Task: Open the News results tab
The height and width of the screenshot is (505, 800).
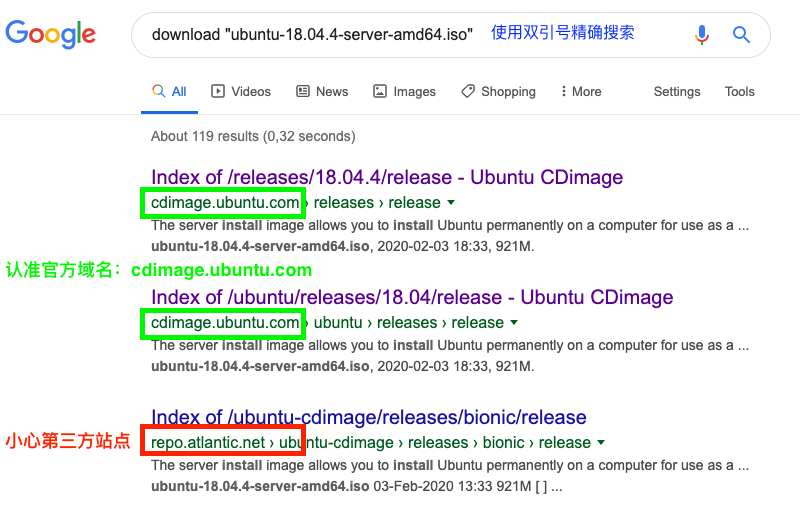Action: 322,91
